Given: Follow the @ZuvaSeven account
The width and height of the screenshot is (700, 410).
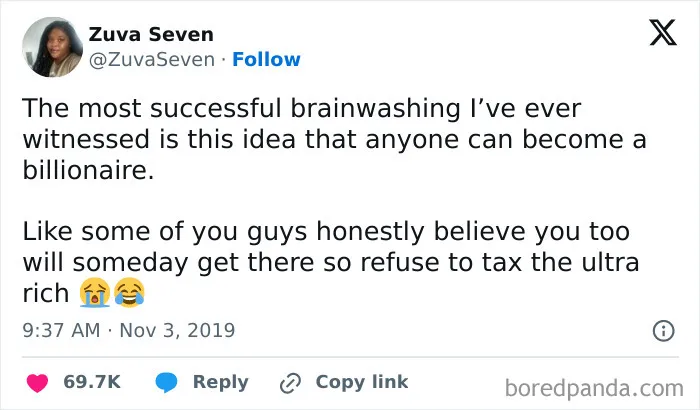Looking at the screenshot, I should [266, 59].
